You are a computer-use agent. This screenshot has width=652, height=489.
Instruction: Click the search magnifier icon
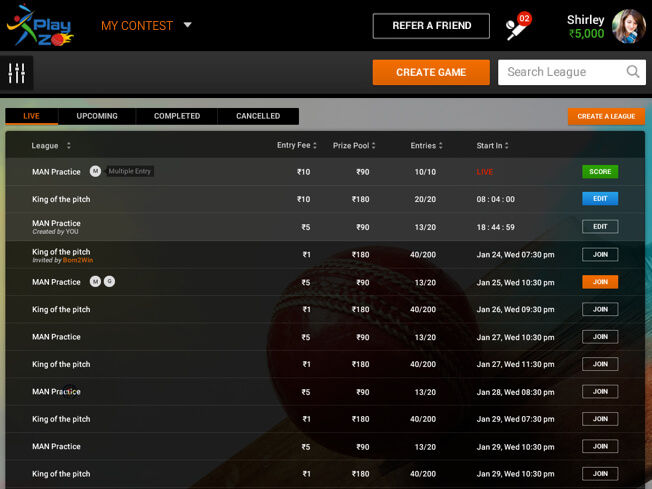coord(632,72)
